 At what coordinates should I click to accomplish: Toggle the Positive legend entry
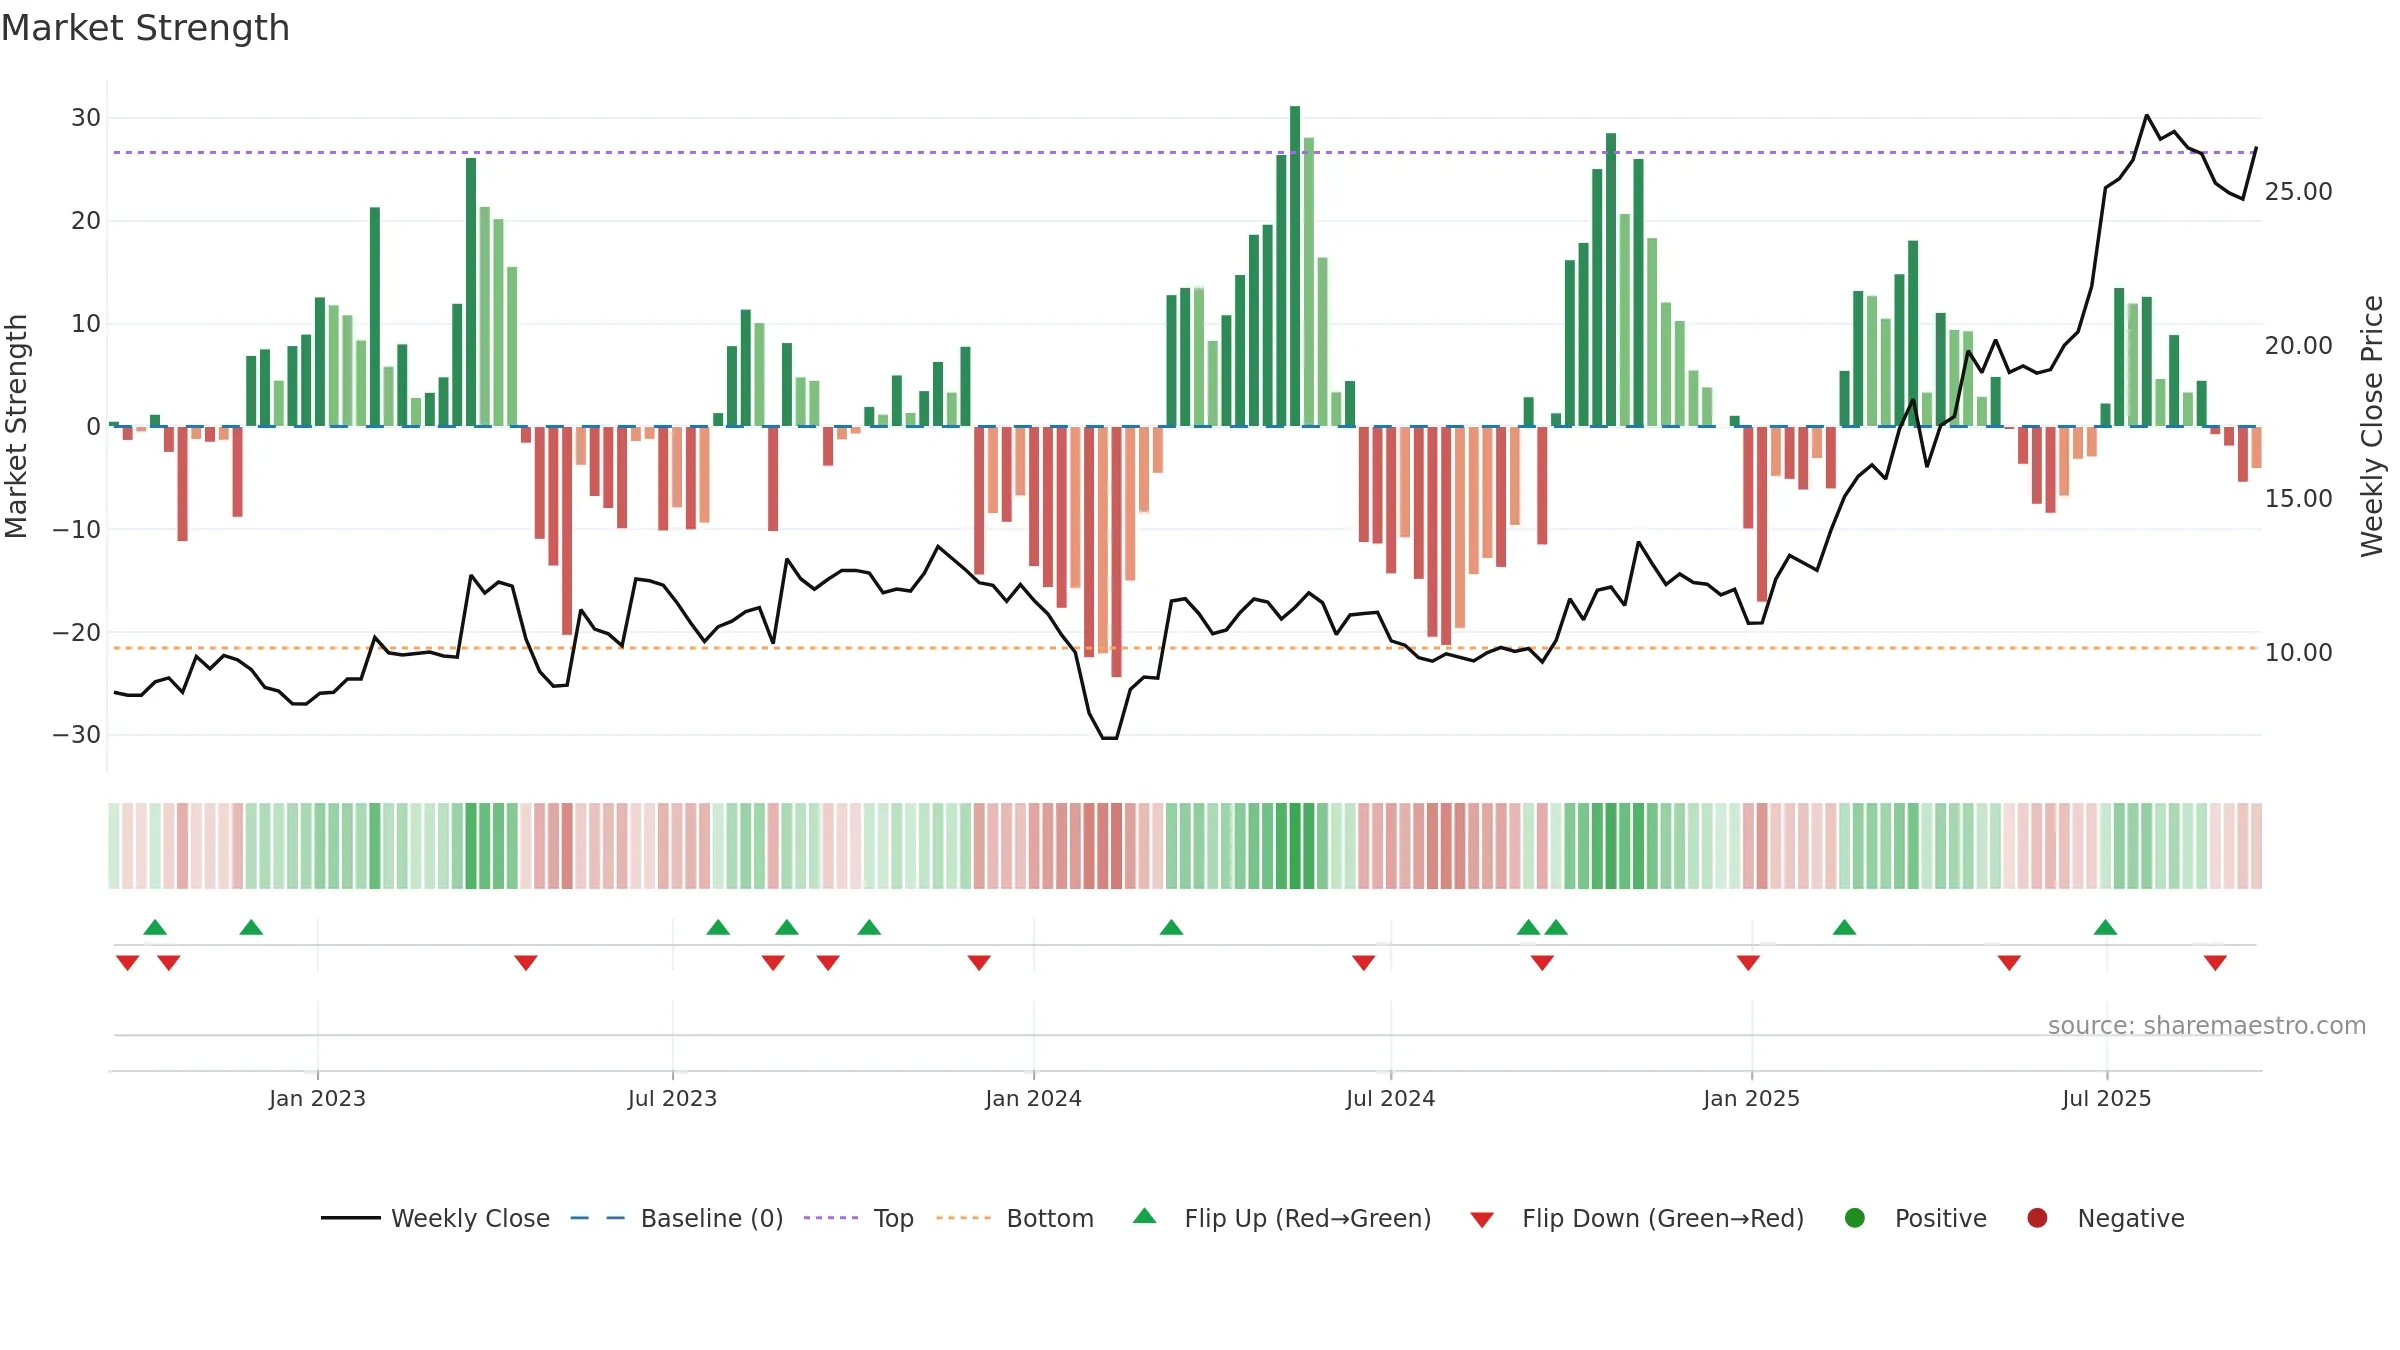[1915, 1218]
